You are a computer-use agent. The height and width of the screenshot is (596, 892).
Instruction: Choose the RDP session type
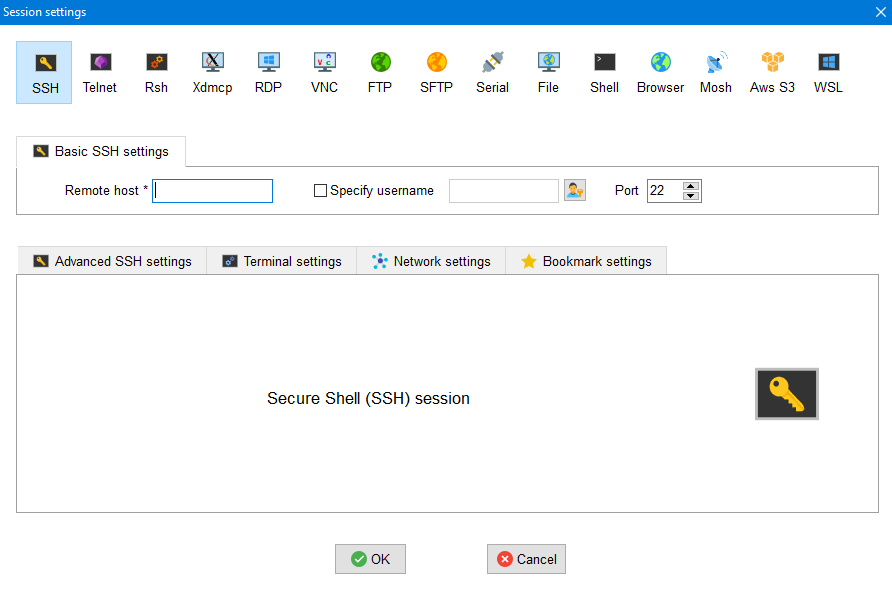coord(269,72)
